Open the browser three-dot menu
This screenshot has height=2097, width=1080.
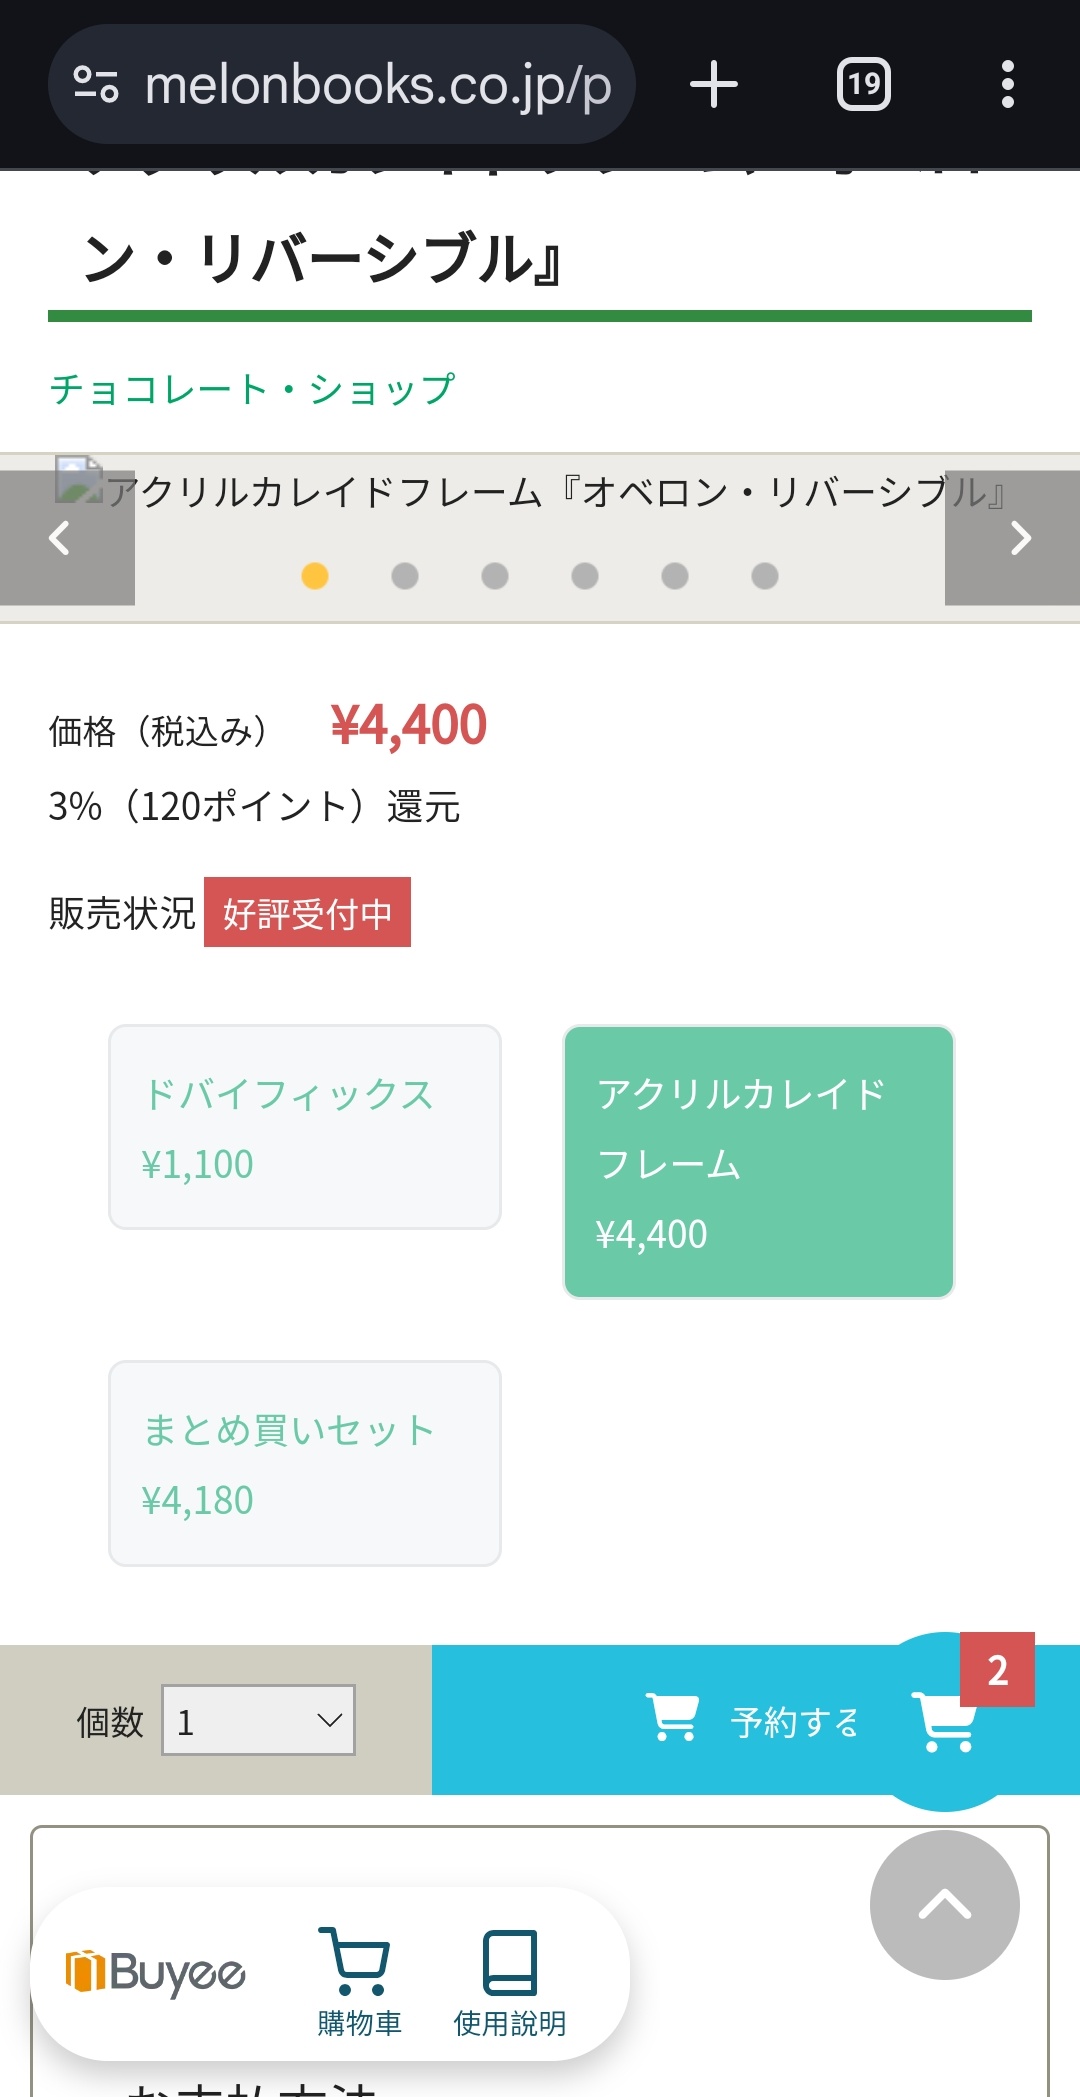tap(1008, 85)
